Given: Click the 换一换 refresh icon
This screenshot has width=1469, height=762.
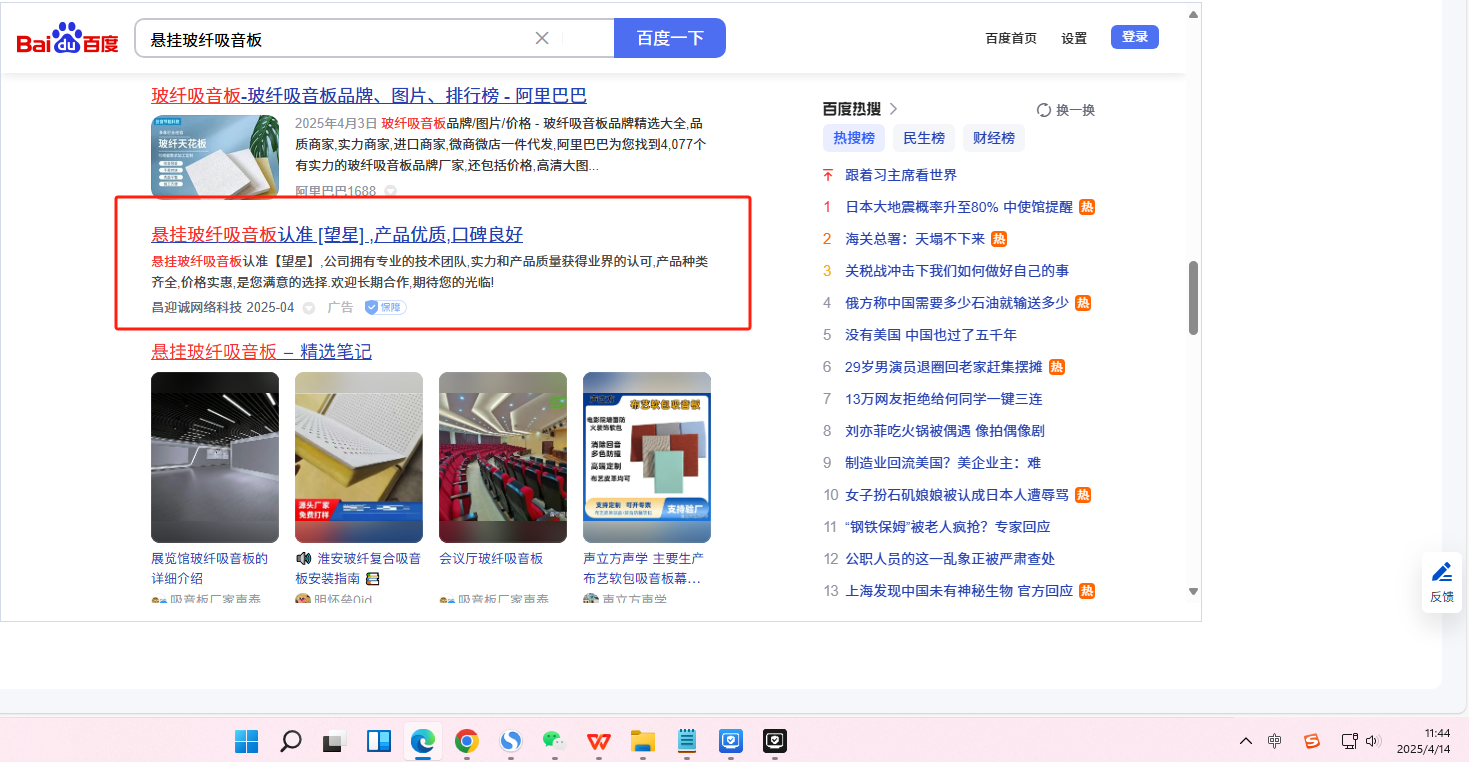Looking at the screenshot, I should (1044, 110).
